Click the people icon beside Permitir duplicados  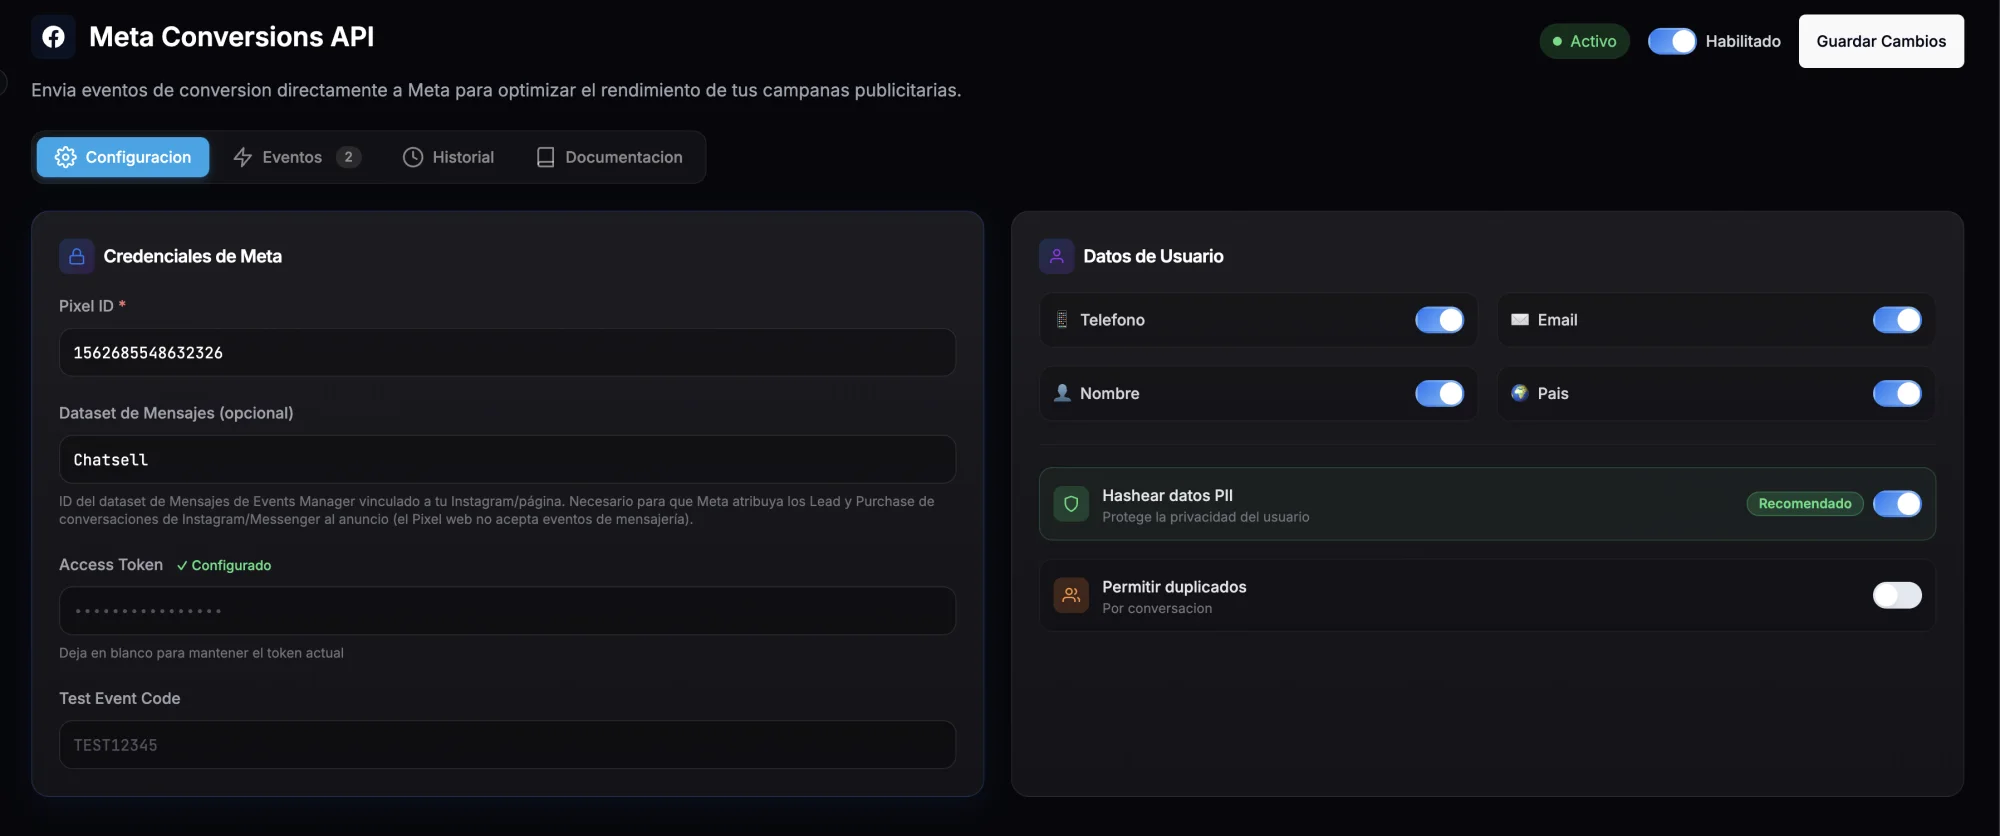coord(1071,595)
